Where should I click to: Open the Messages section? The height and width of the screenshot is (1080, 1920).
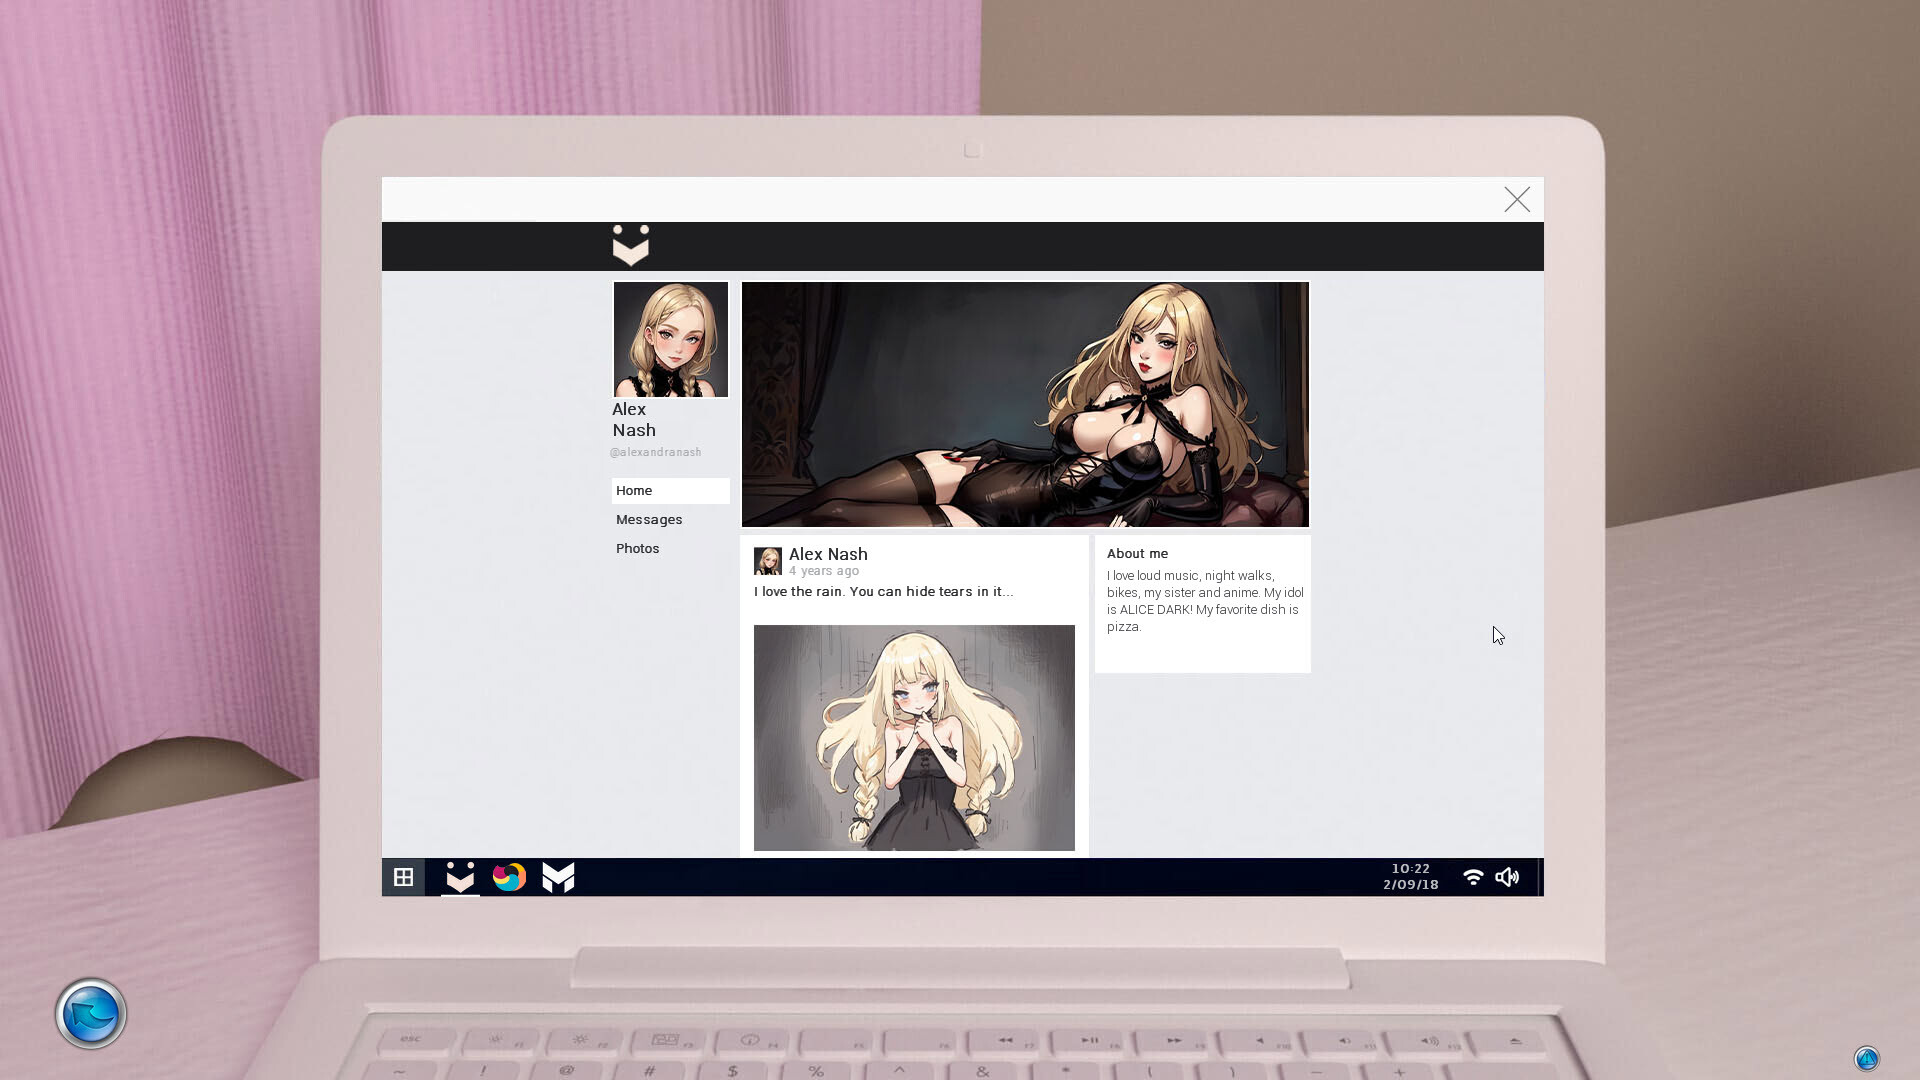649,519
